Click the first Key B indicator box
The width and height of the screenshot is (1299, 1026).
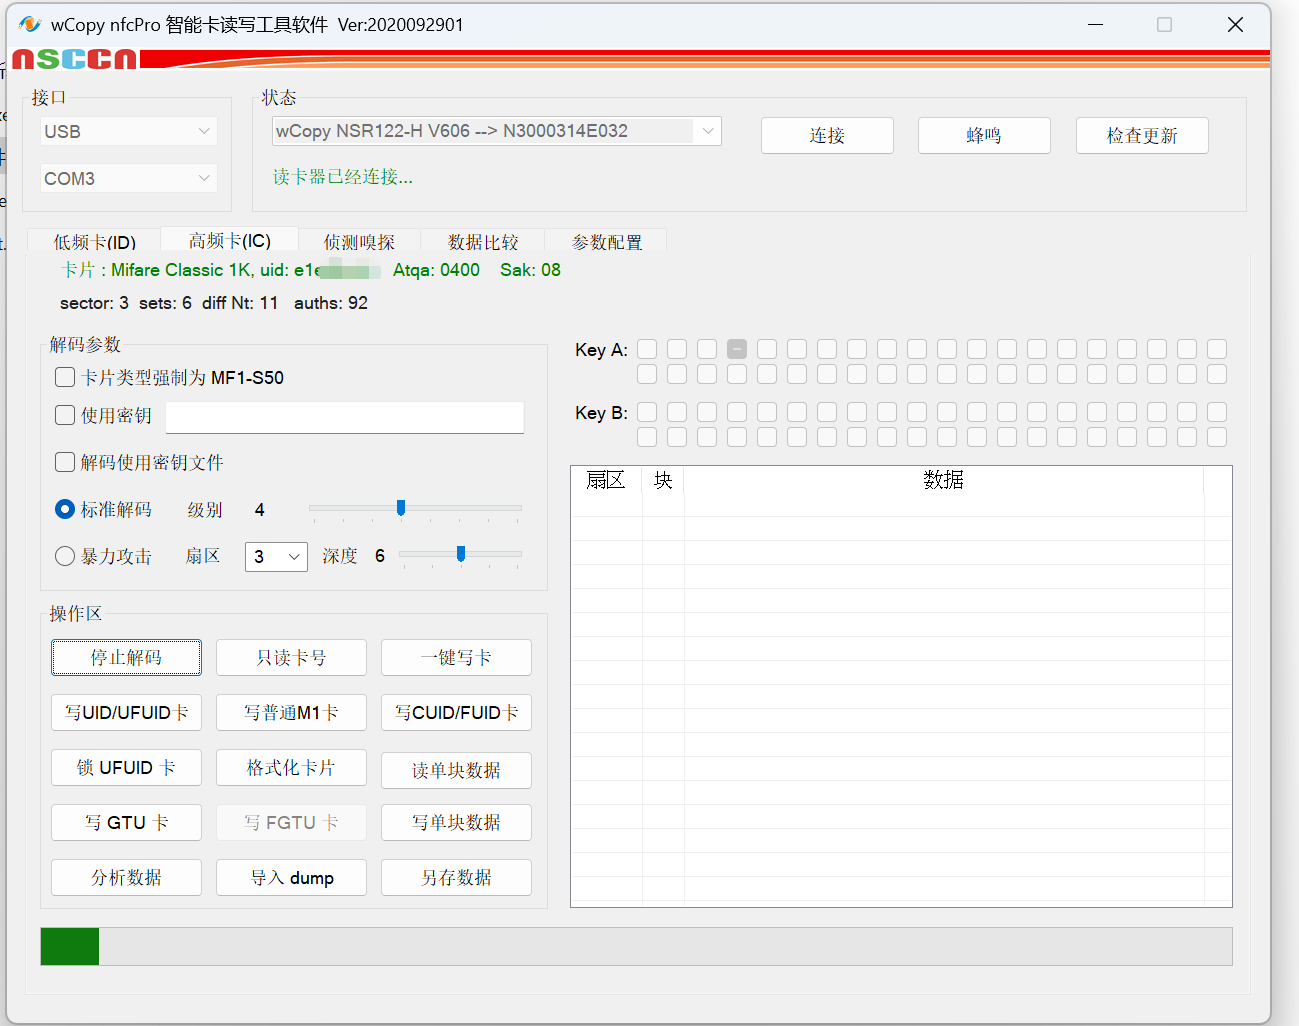click(647, 412)
